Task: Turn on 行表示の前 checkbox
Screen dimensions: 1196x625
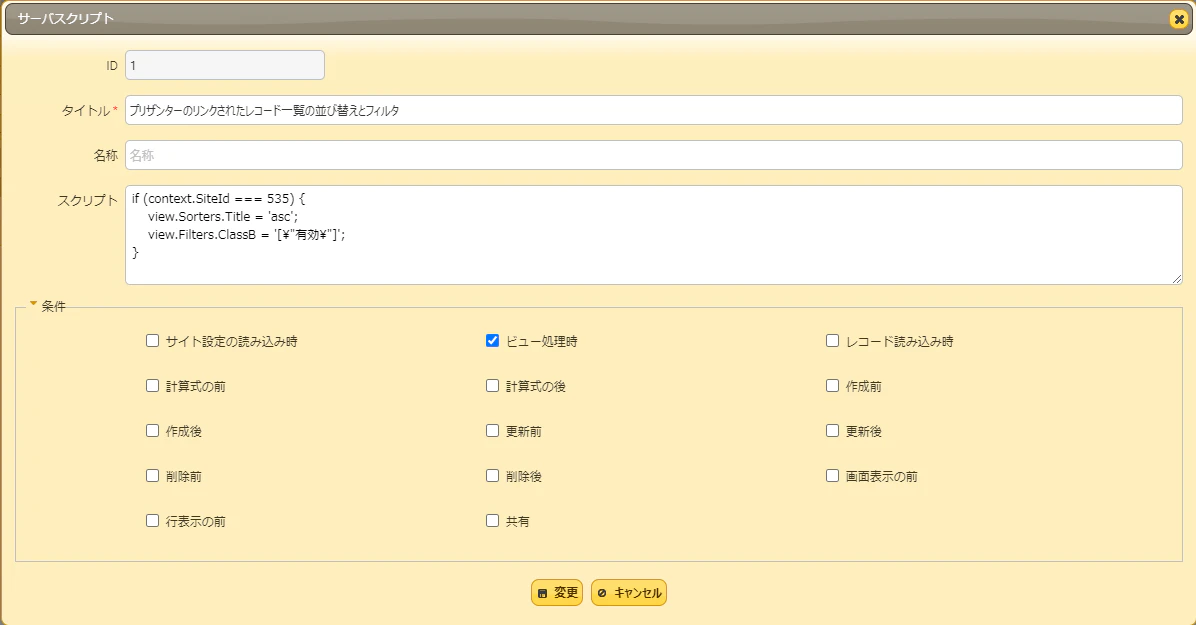Action: pos(153,521)
